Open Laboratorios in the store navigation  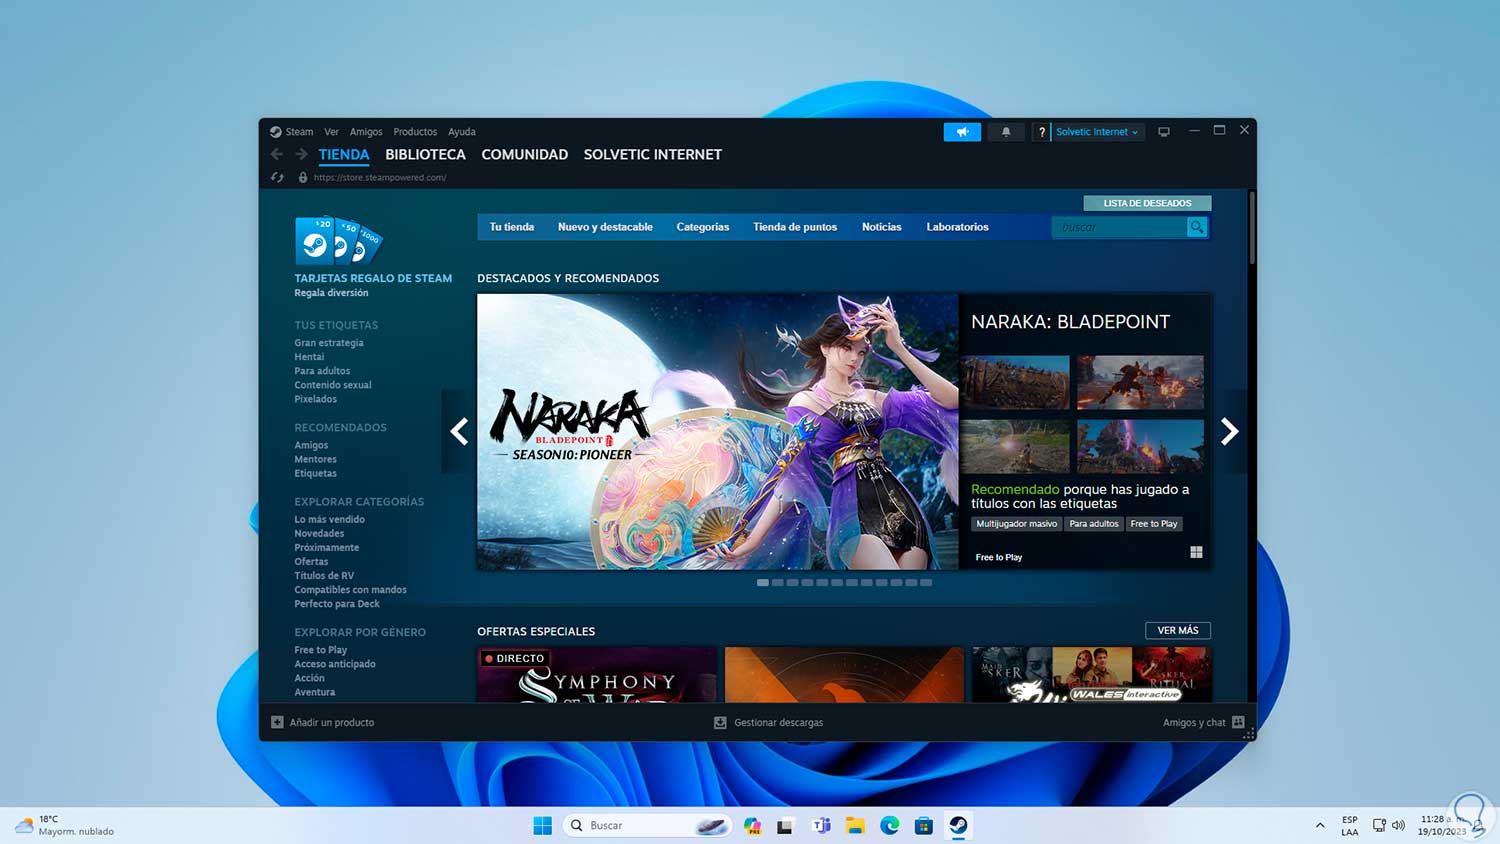957,227
